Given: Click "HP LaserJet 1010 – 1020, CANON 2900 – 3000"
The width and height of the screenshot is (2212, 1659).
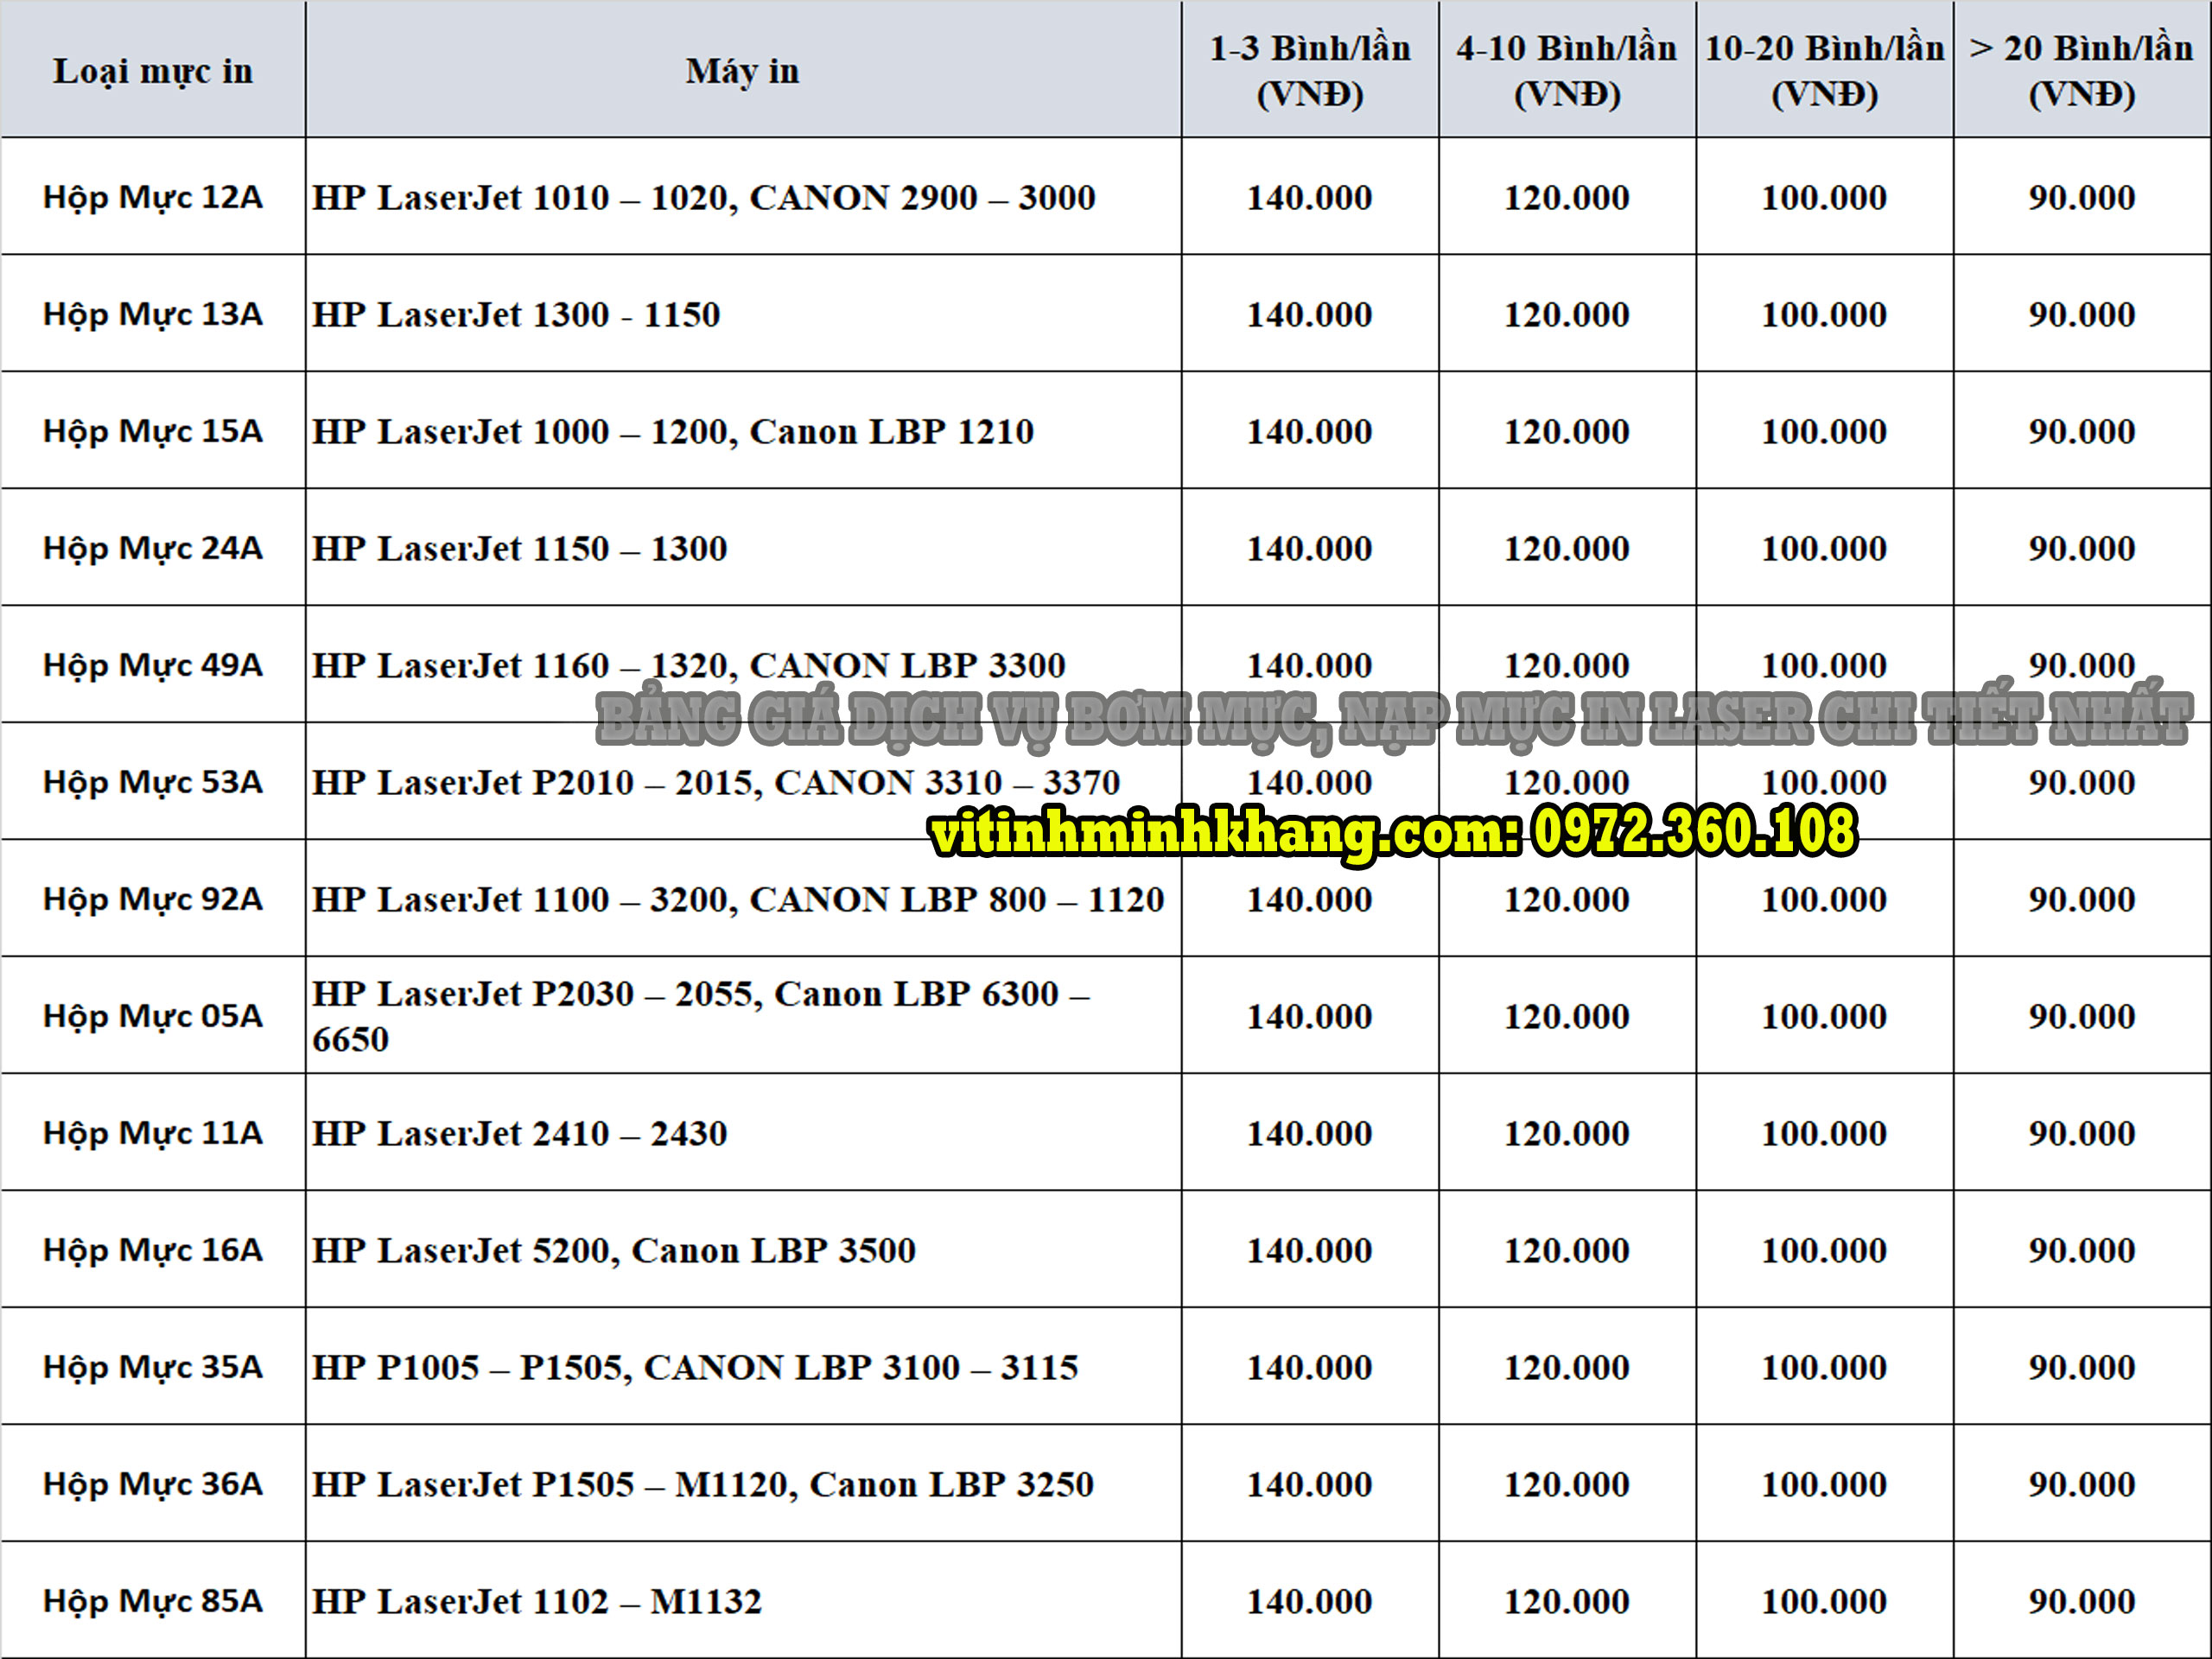Looking at the screenshot, I should [704, 197].
